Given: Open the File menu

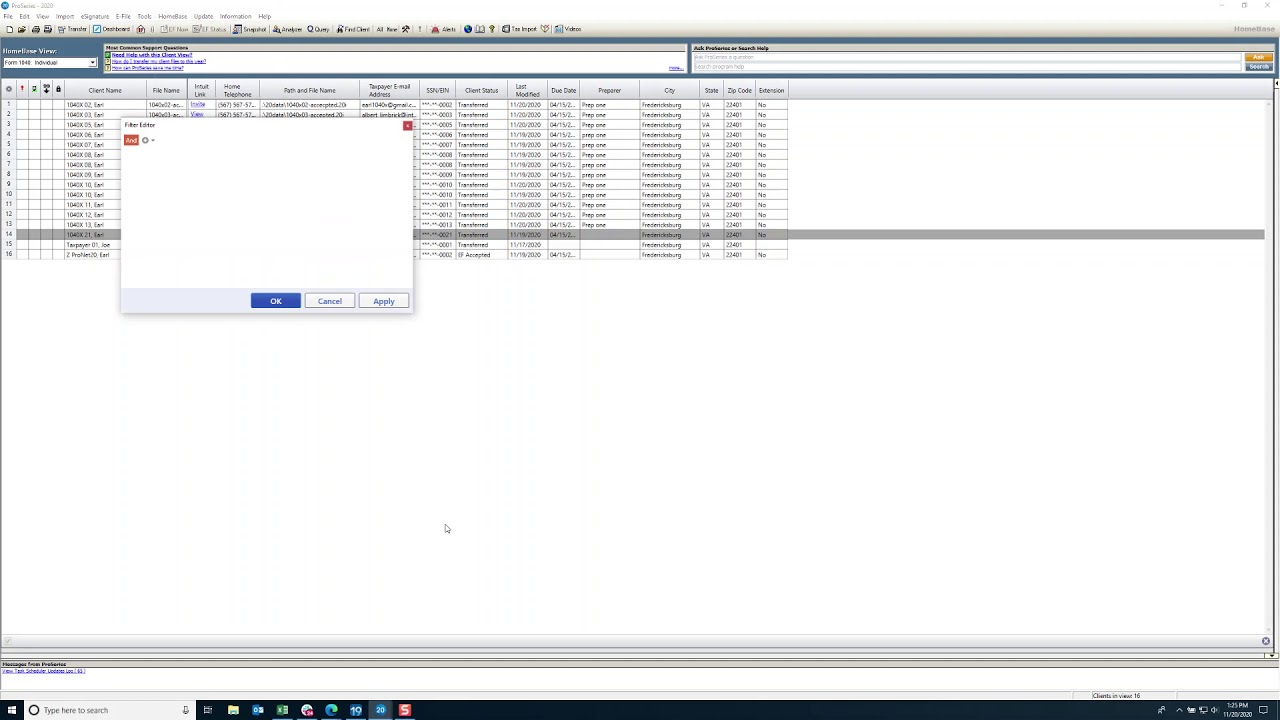Looking at the screenshot, I should click(x=8, y=17).
